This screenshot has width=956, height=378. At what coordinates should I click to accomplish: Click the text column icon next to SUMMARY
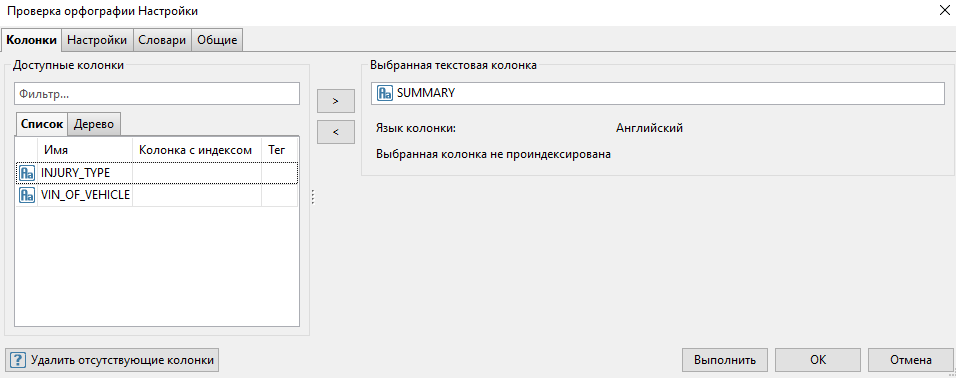385,93
